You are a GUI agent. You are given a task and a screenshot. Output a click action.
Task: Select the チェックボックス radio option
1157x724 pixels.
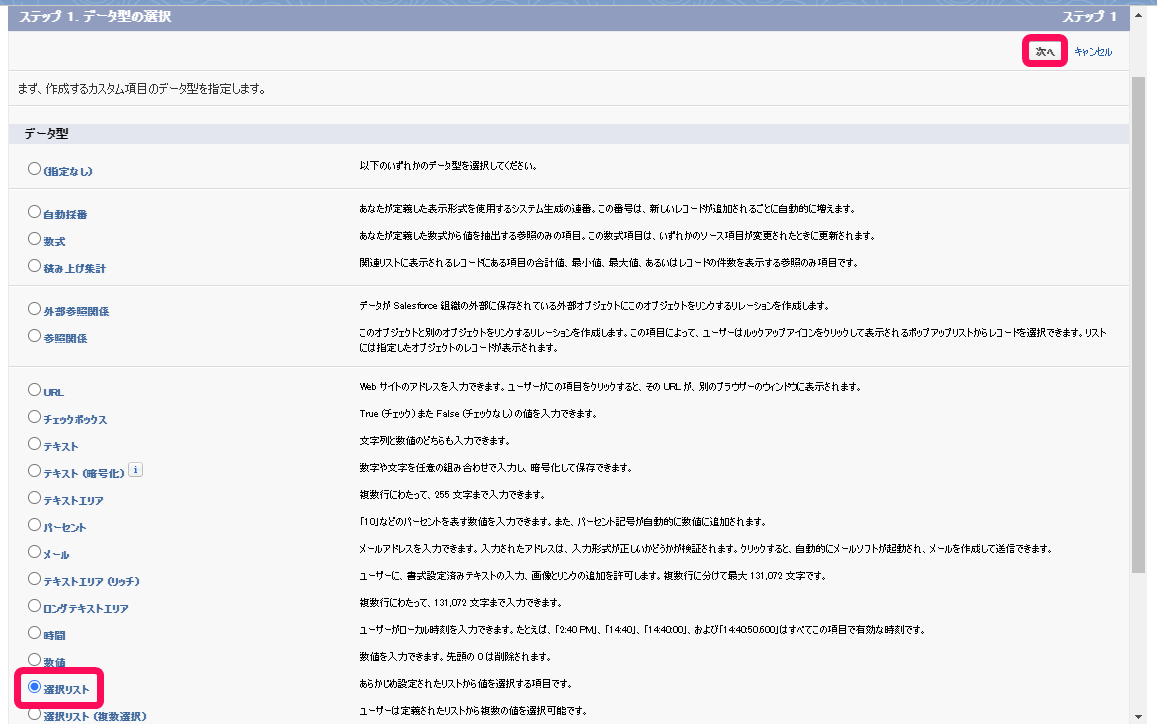click(x=35, y=416)
